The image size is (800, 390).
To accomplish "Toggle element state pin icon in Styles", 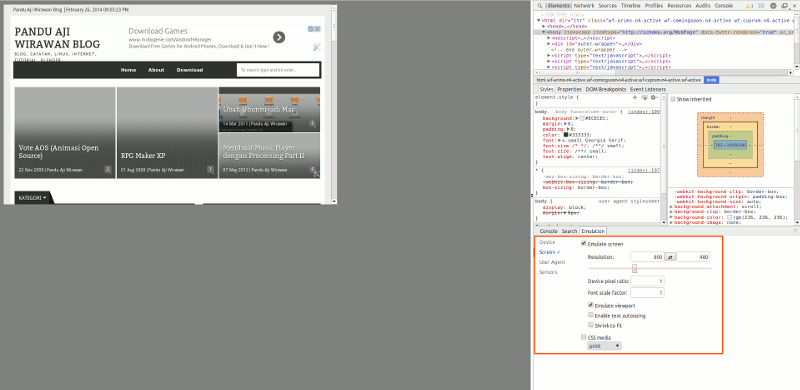I will click(644, 97).
